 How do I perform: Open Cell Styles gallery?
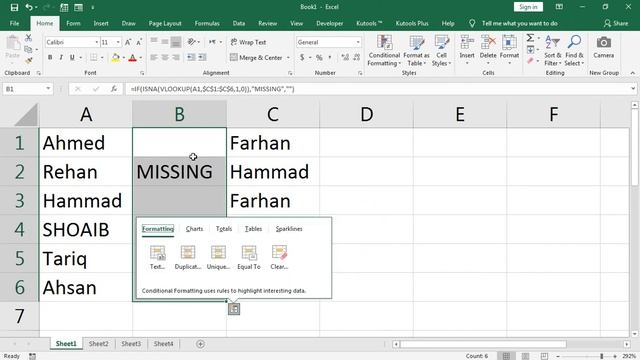pos(441,51)
